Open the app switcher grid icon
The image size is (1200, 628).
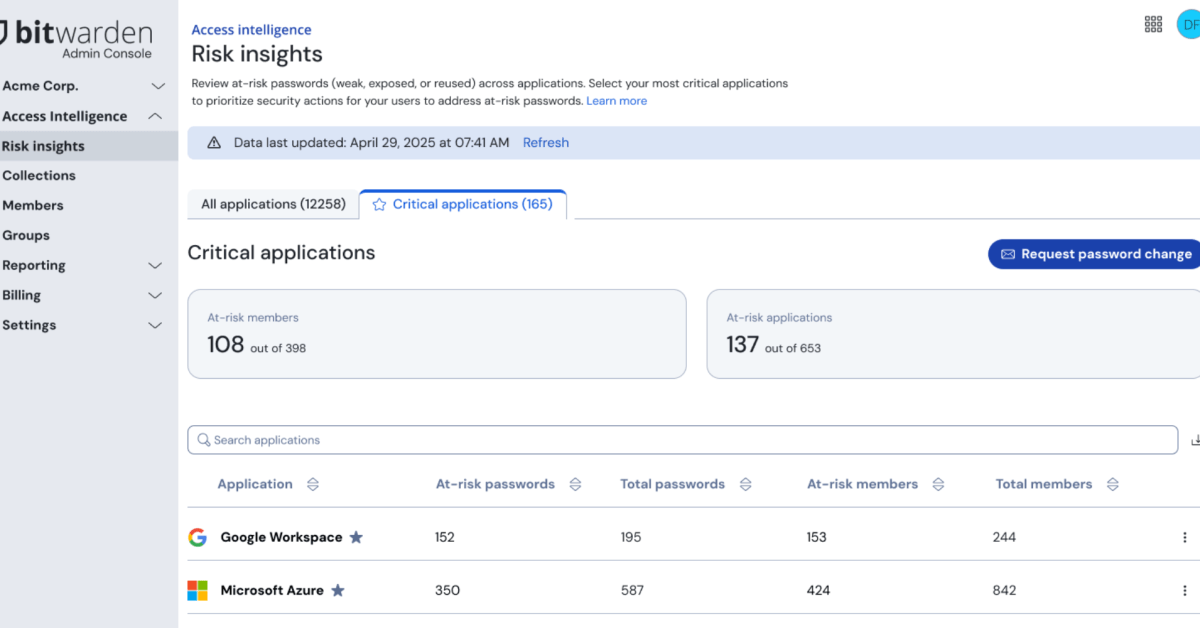[x=1153, y=24]
